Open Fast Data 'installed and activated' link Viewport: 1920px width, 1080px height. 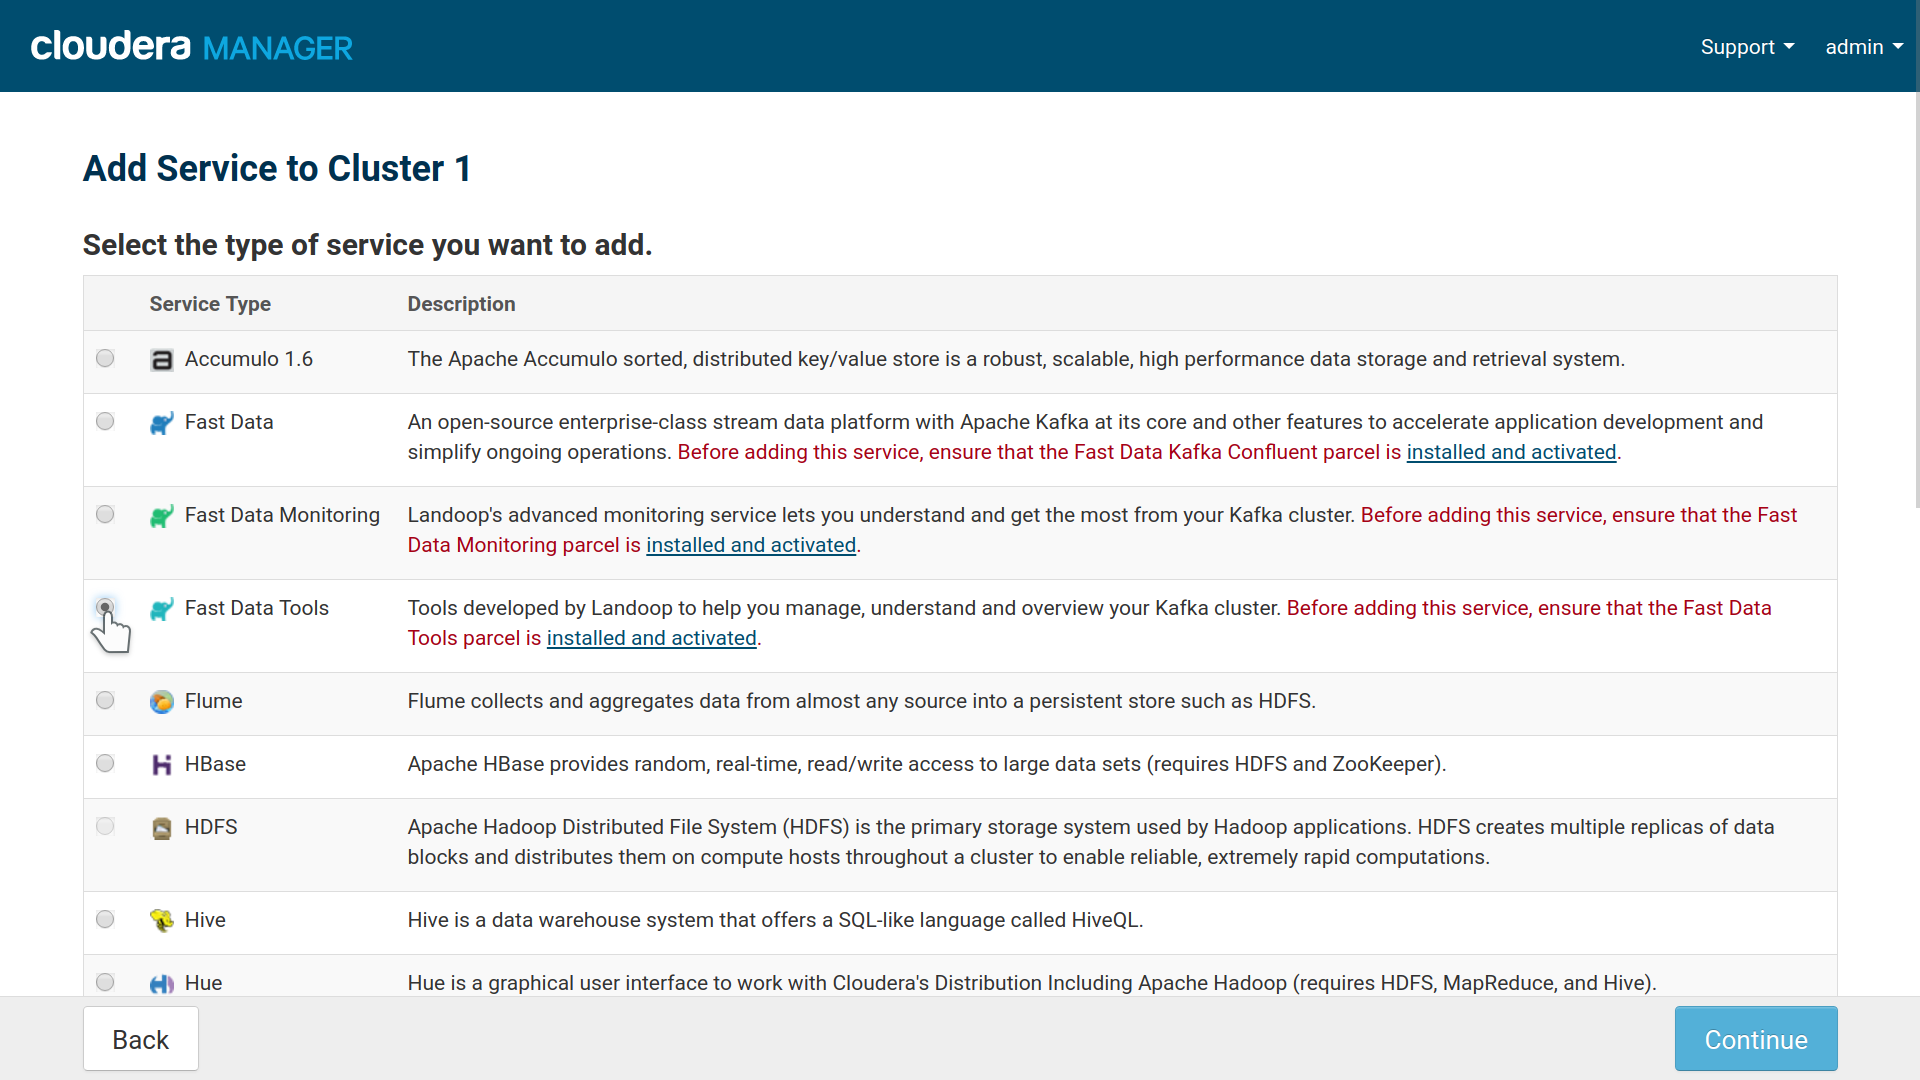tap(1511, 452)
